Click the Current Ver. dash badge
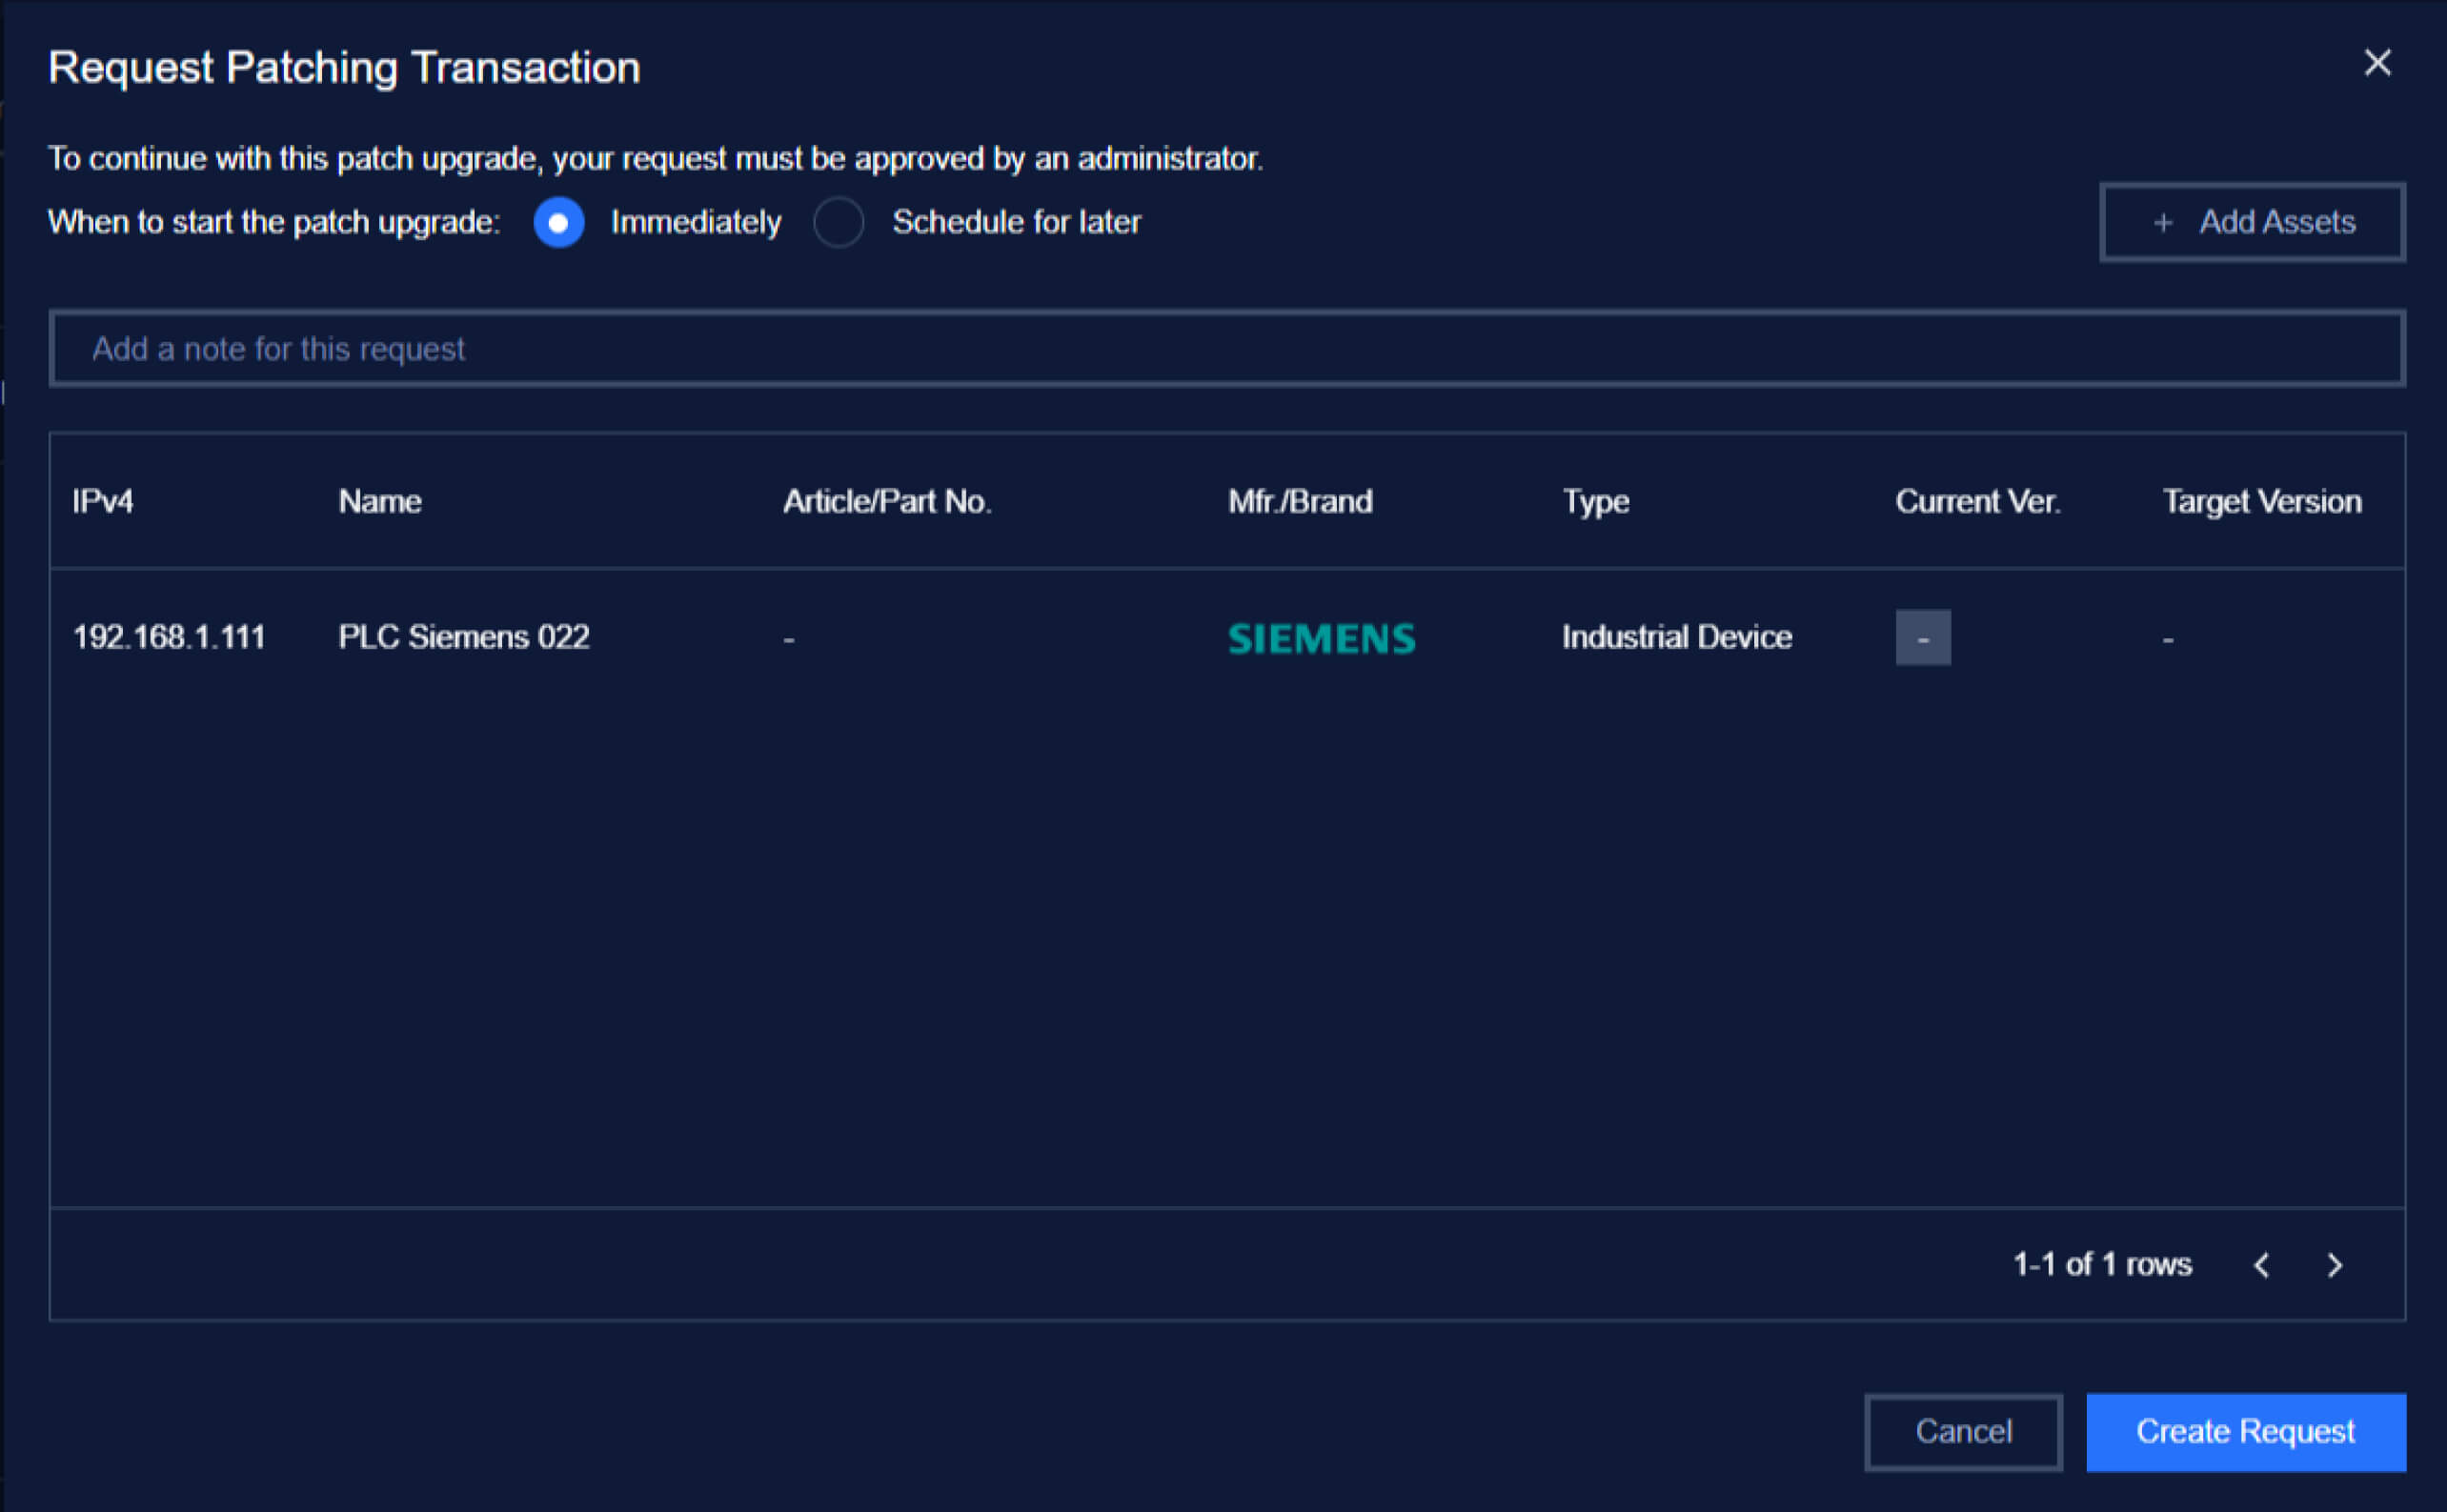 pos(1922,637)
